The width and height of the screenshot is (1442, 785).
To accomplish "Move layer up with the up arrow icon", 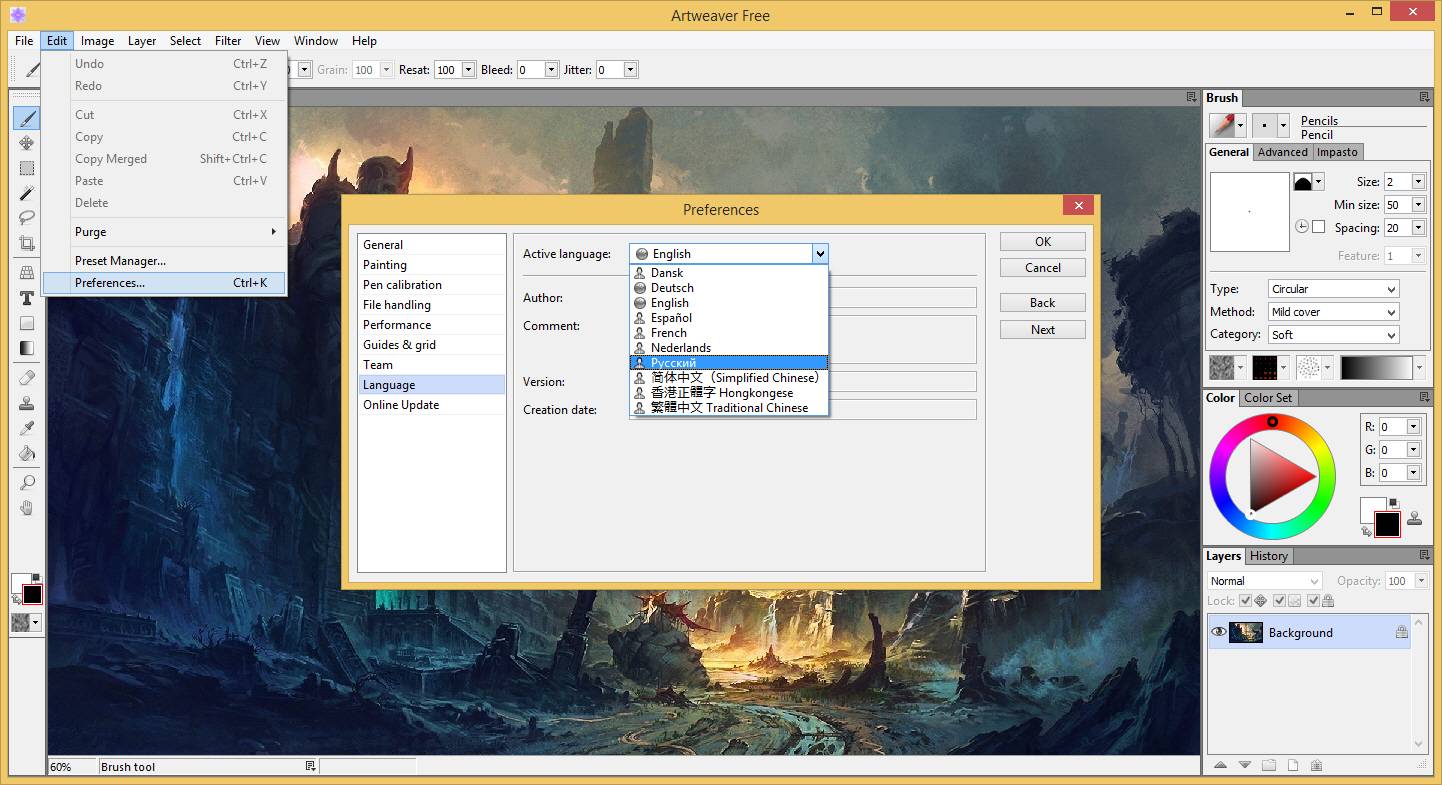I will (1221, 766).
